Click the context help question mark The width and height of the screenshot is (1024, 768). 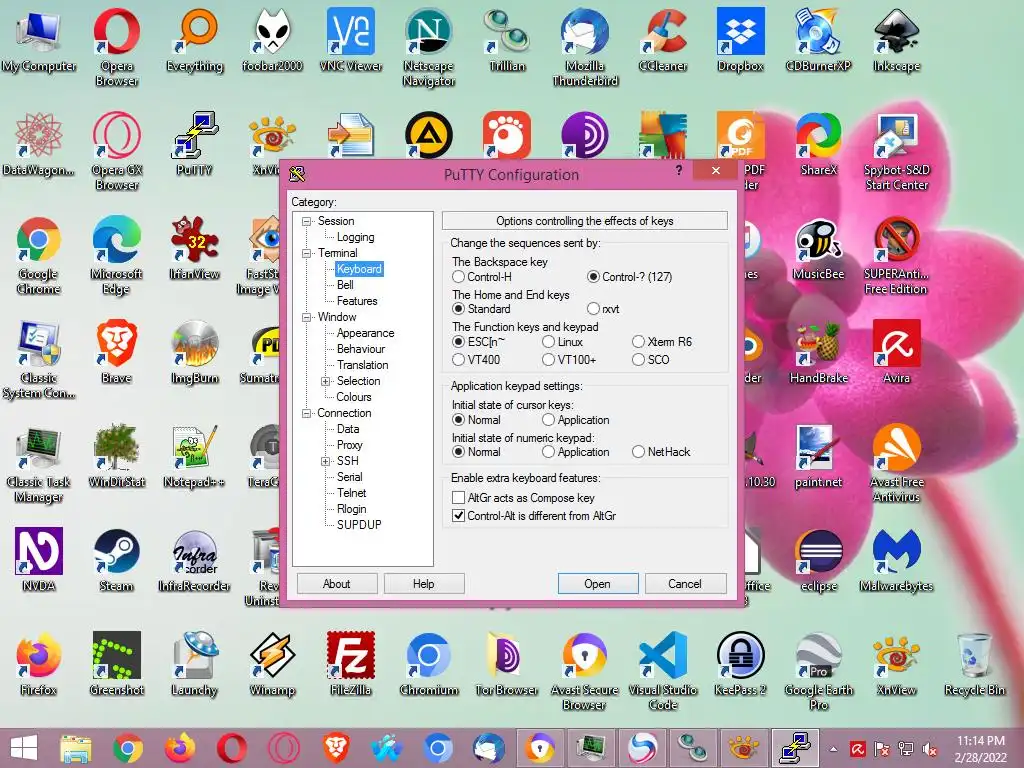pyautogui.click(x=679, y=170)
